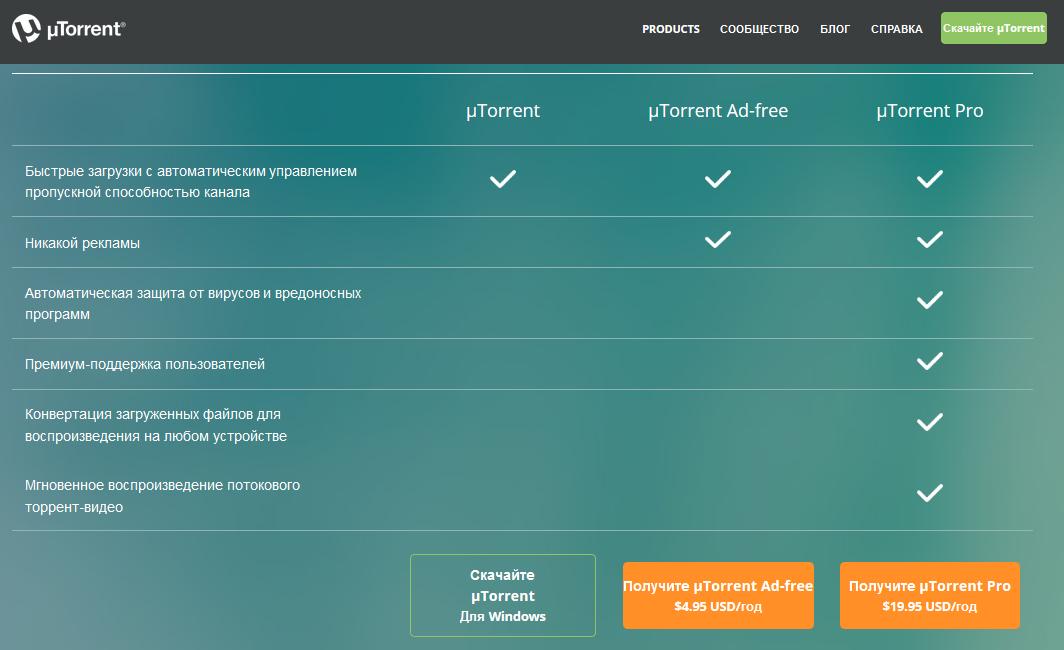Open the СООБЩЕСТВО menu item
Viewport: 1064px width, 650px height.
(x=759, y=29)
